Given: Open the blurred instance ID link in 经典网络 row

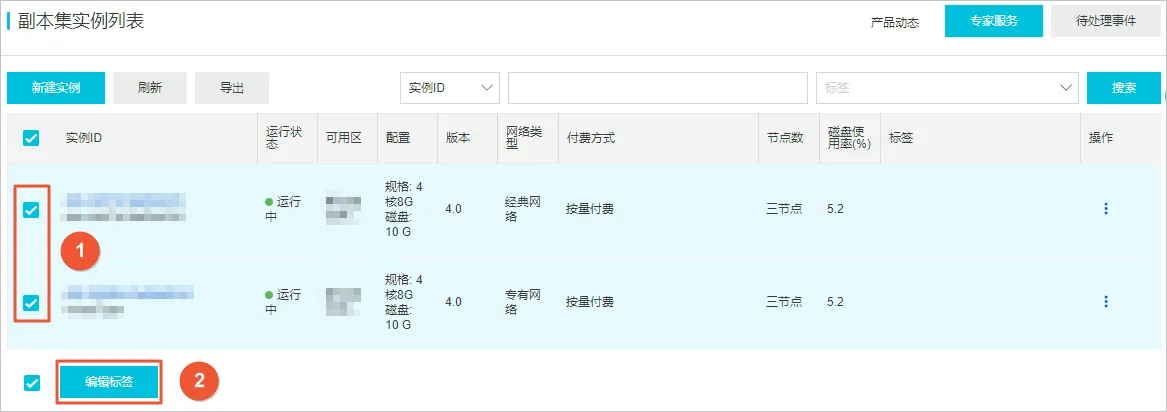Looking at the screenshot, I should (x=124, y=201).
